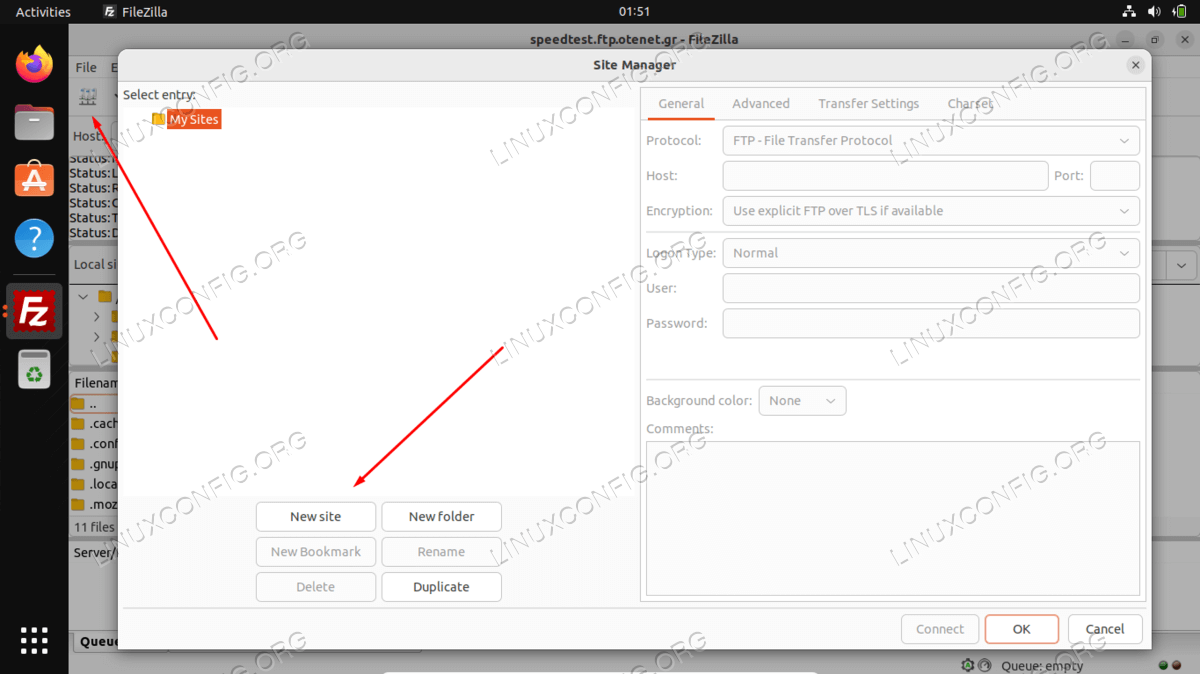Screen dimensions: 1200x674
Task: Launch Firefox from the Ubuntu dock
Action: [35, 66]
